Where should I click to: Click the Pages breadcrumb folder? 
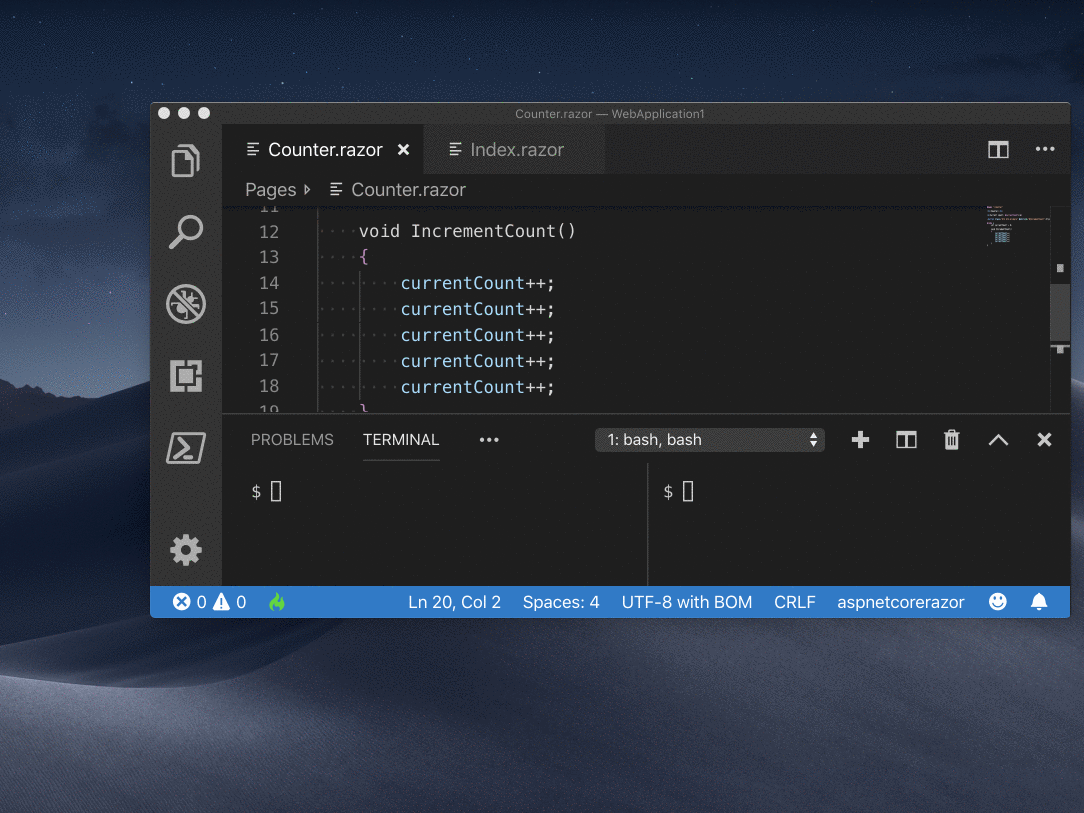coord(270,189)
